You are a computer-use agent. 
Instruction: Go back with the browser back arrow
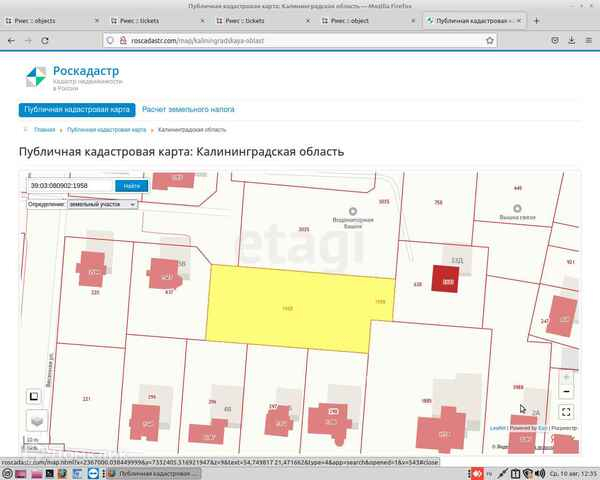[x=11, y=41]
